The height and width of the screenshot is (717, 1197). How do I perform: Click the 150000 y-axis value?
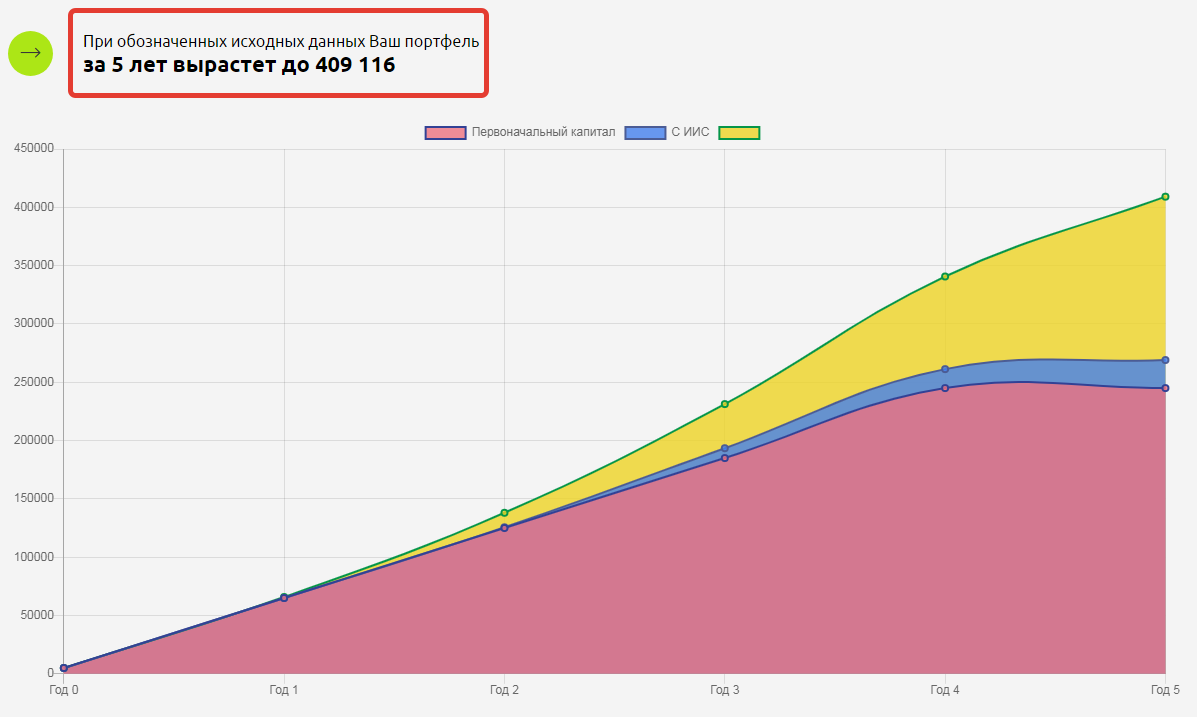(34, 498)
